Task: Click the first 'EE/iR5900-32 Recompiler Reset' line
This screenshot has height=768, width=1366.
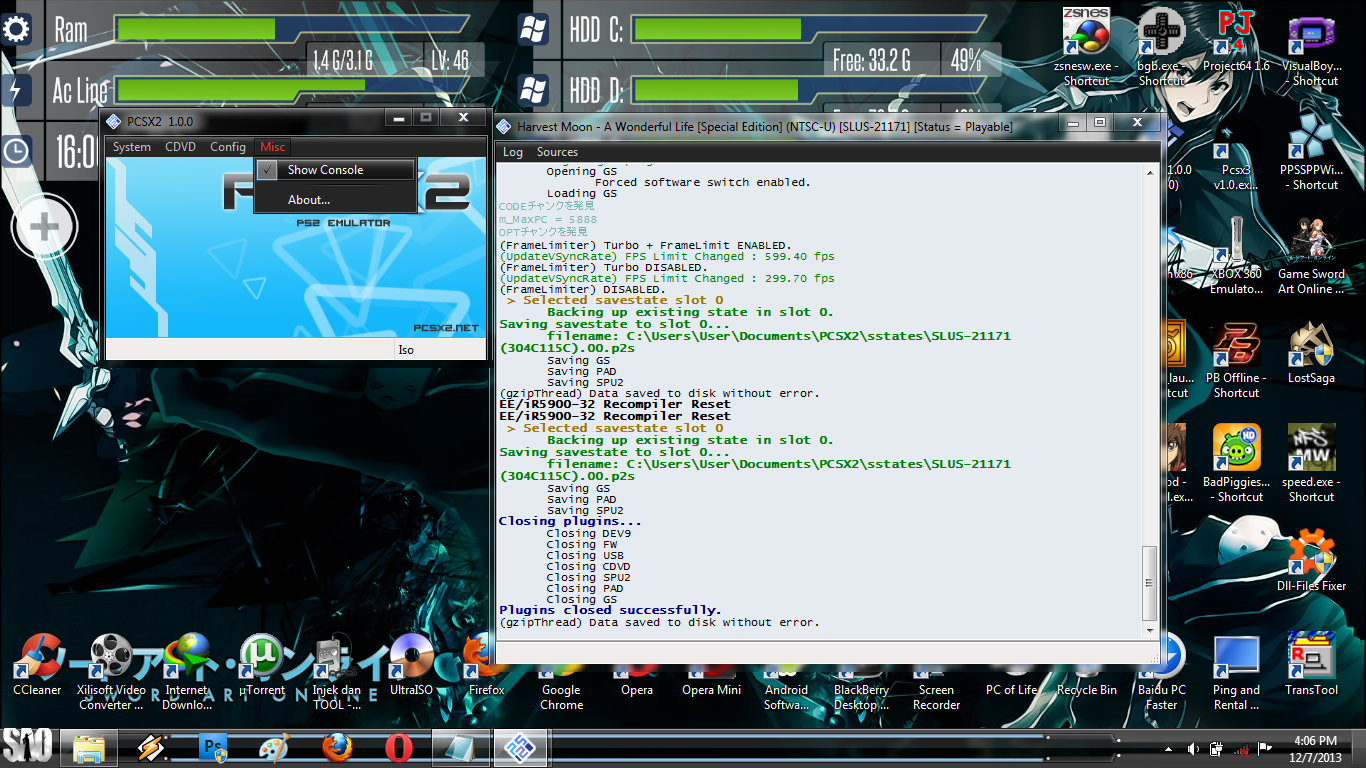Action: (615, 404)
